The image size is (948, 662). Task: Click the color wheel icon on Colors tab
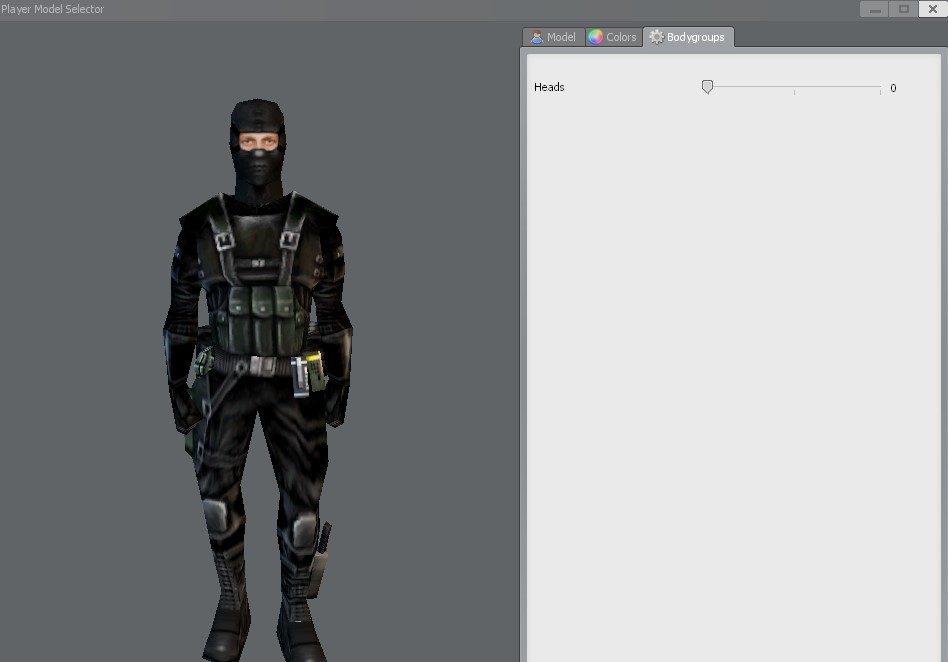596,37
